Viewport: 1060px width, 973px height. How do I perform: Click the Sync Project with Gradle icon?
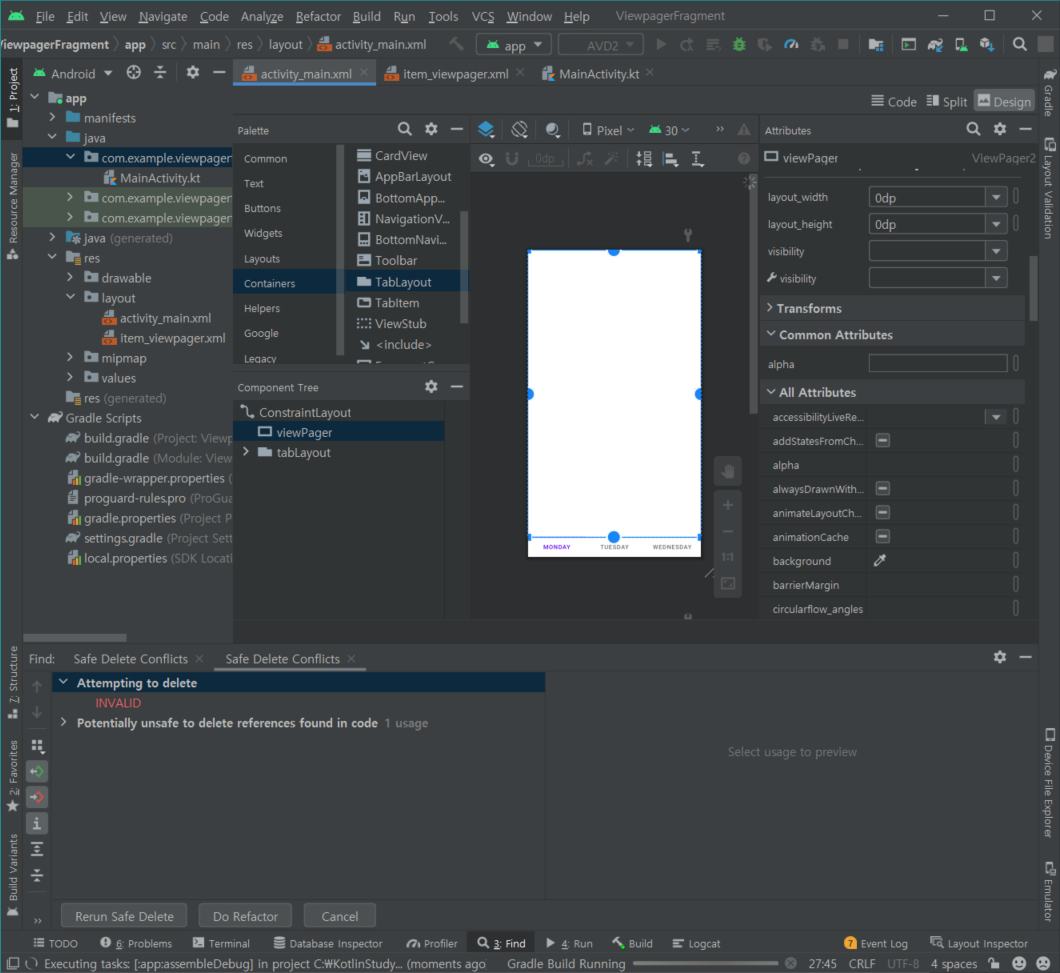936,45
